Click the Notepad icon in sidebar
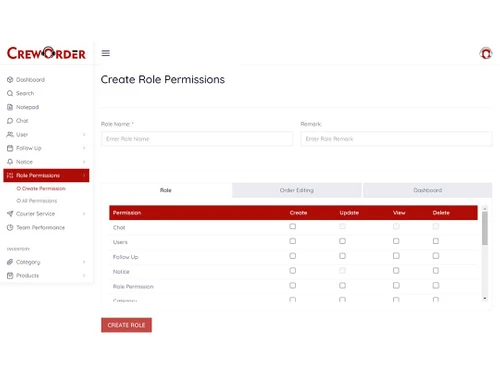 click(10, 107)
